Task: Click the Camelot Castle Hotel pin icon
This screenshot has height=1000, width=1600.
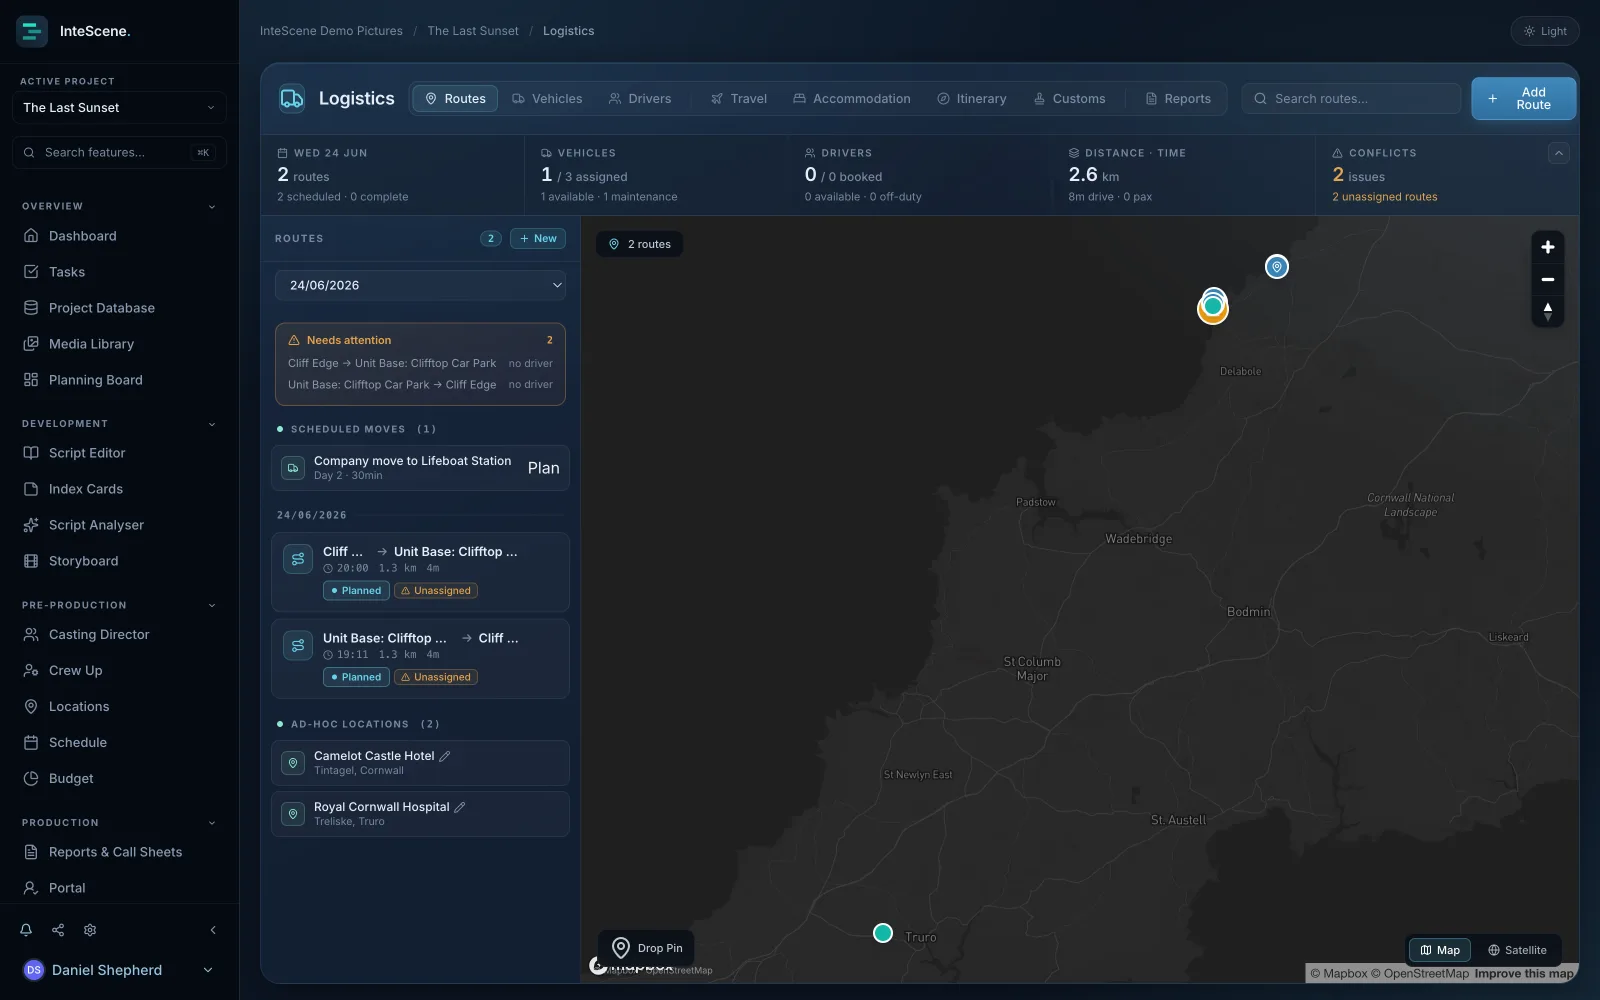Action: click(293, 763)
